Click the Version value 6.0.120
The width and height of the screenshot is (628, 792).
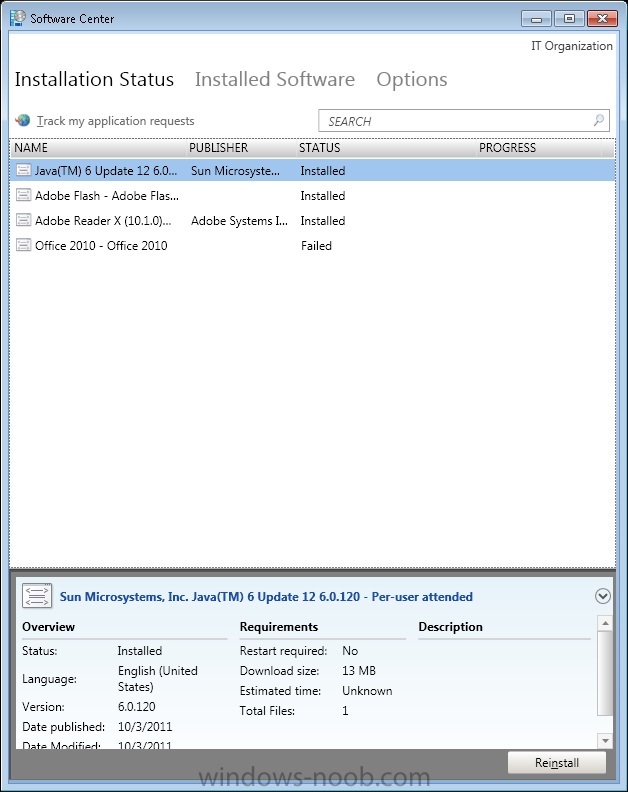click(136, 706)
